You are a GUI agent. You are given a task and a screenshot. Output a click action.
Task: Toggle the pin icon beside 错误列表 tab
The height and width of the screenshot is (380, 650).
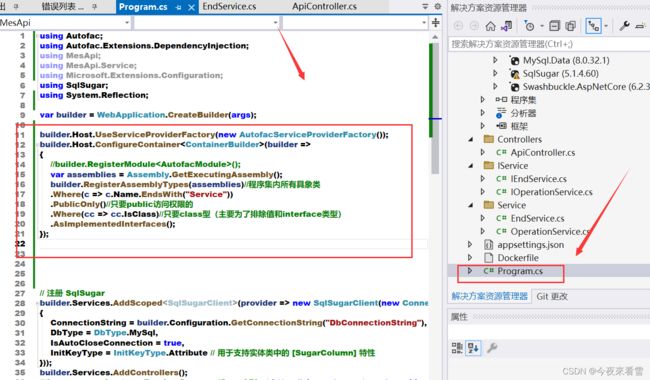click(x=94, y=7)
